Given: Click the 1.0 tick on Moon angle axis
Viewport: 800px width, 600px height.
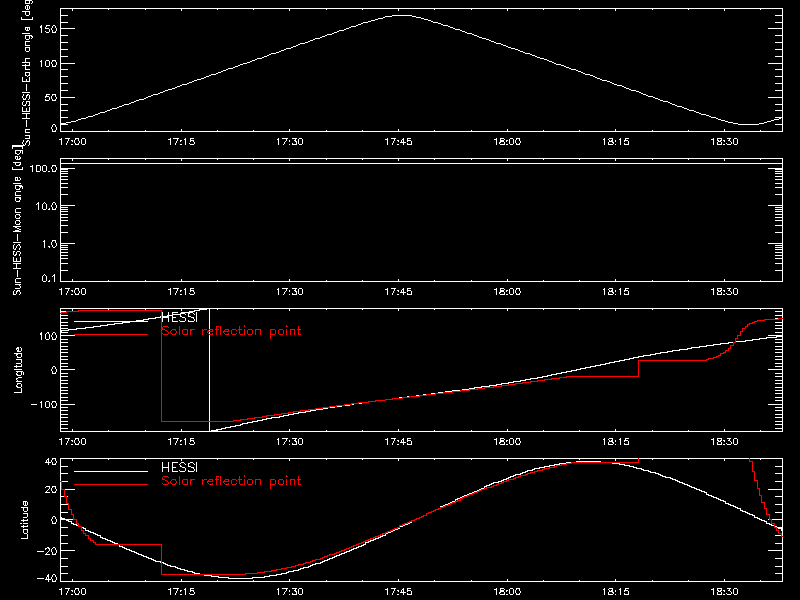Looking at the screenshot, I should click(x=49, y=244).
